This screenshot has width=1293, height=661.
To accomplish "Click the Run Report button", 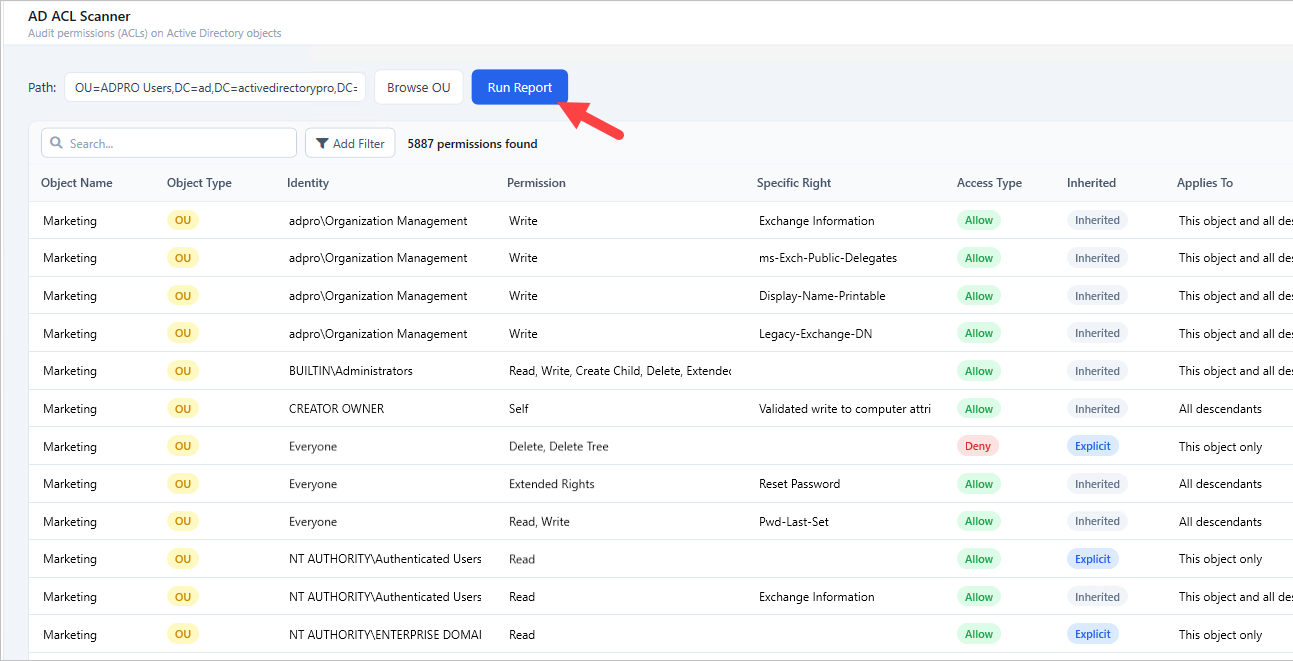I will pyautogui.click(x=519, y=87).
